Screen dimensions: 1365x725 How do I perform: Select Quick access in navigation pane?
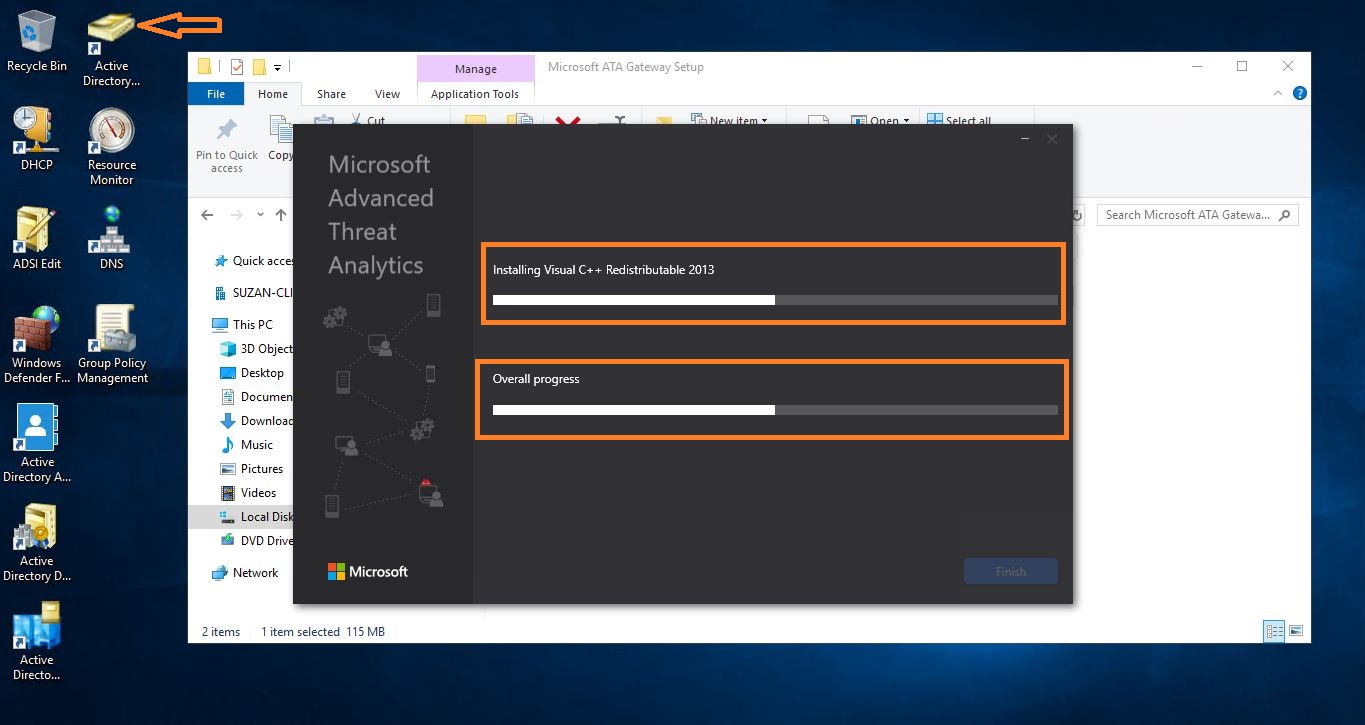coord(252,261)
